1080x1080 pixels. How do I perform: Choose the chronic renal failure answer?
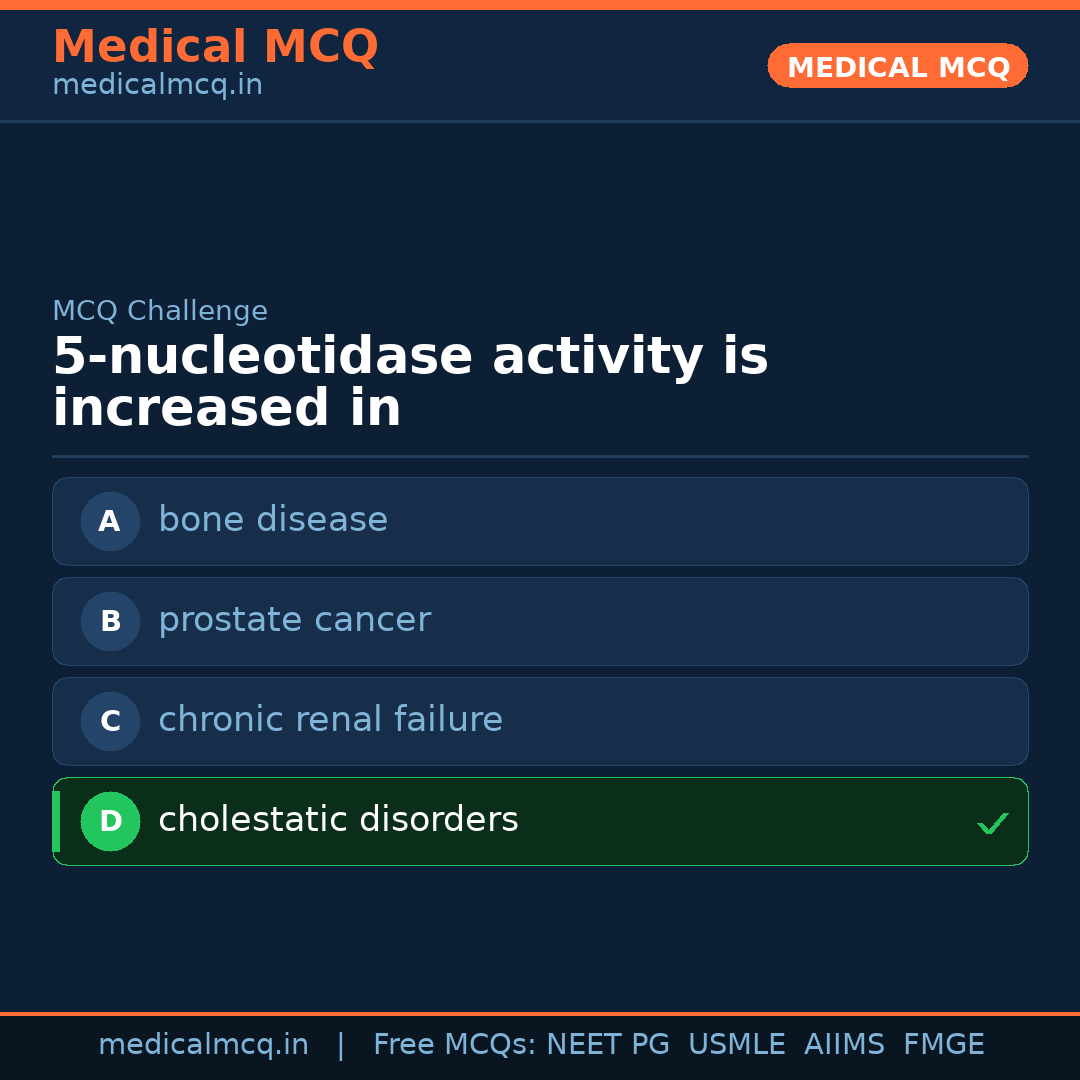click(x=330, y=720)
